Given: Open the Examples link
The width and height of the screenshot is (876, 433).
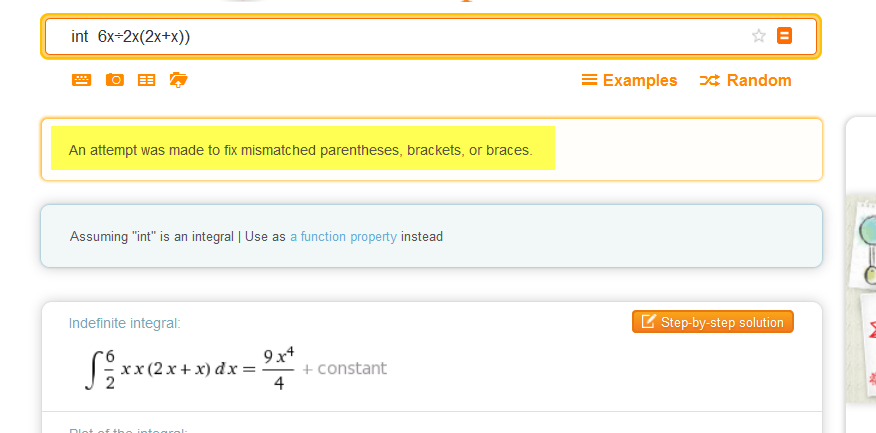Looking at the screenshot, I should [640, 80].
